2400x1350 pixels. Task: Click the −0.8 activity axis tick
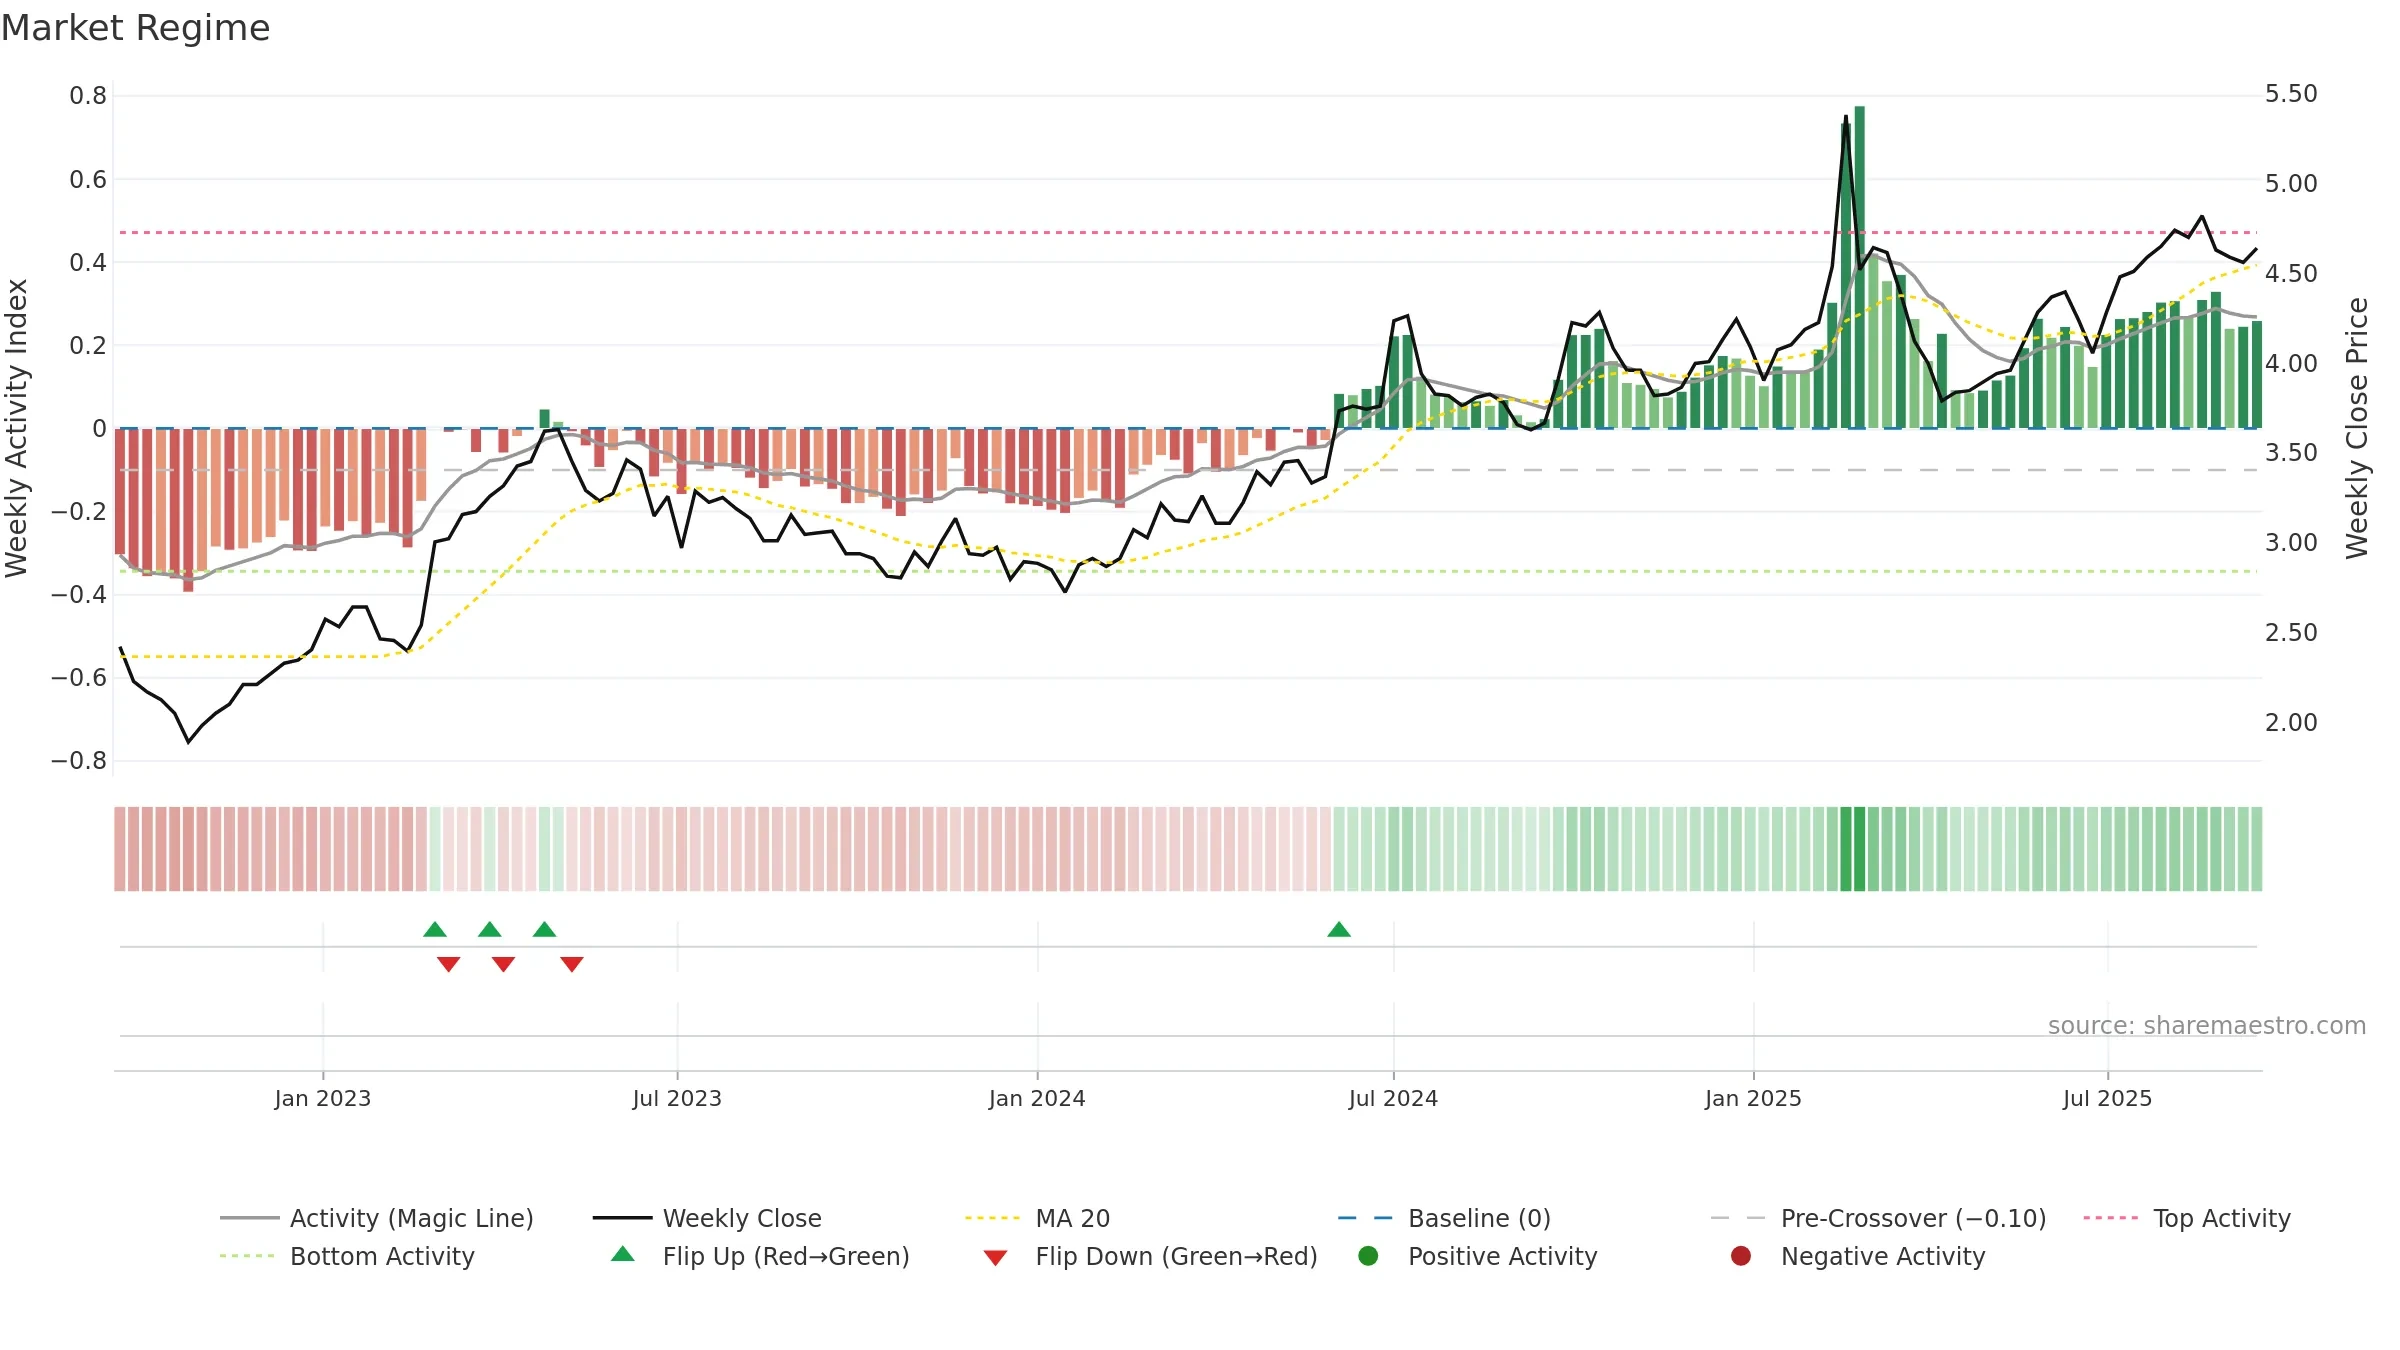point(79,761)
